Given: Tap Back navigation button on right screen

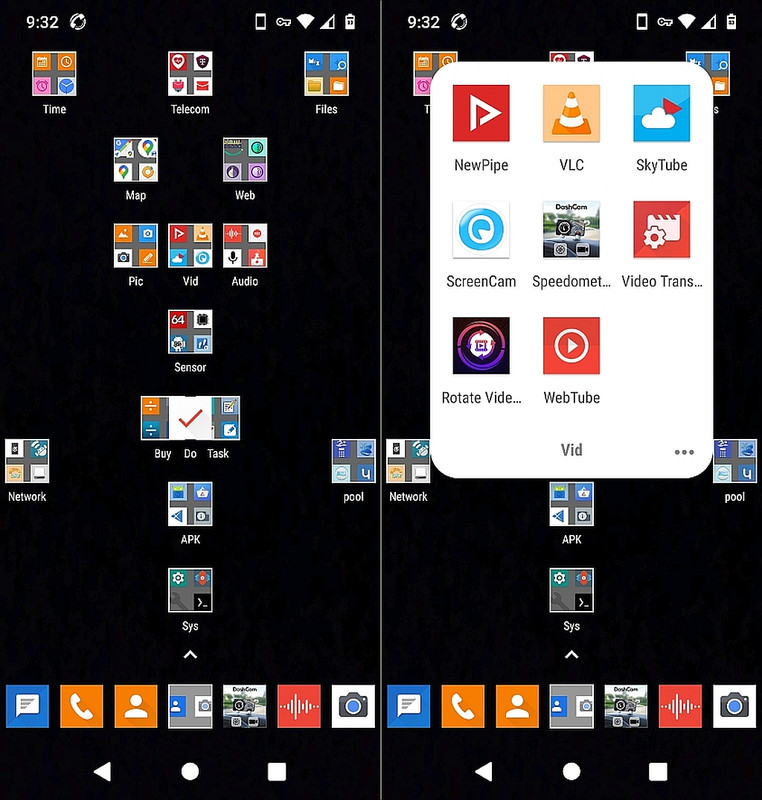Looking at the screenshot, I should coord(484,771).
